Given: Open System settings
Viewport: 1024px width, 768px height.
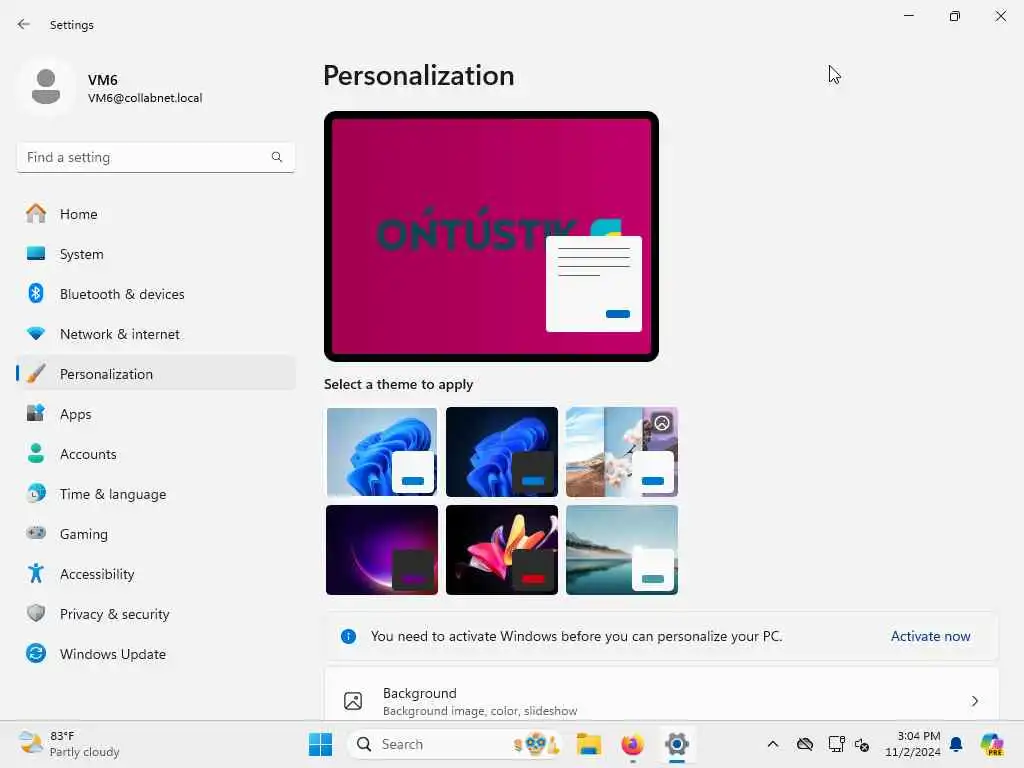Looking at the screenshot, I should pos(156,253).
